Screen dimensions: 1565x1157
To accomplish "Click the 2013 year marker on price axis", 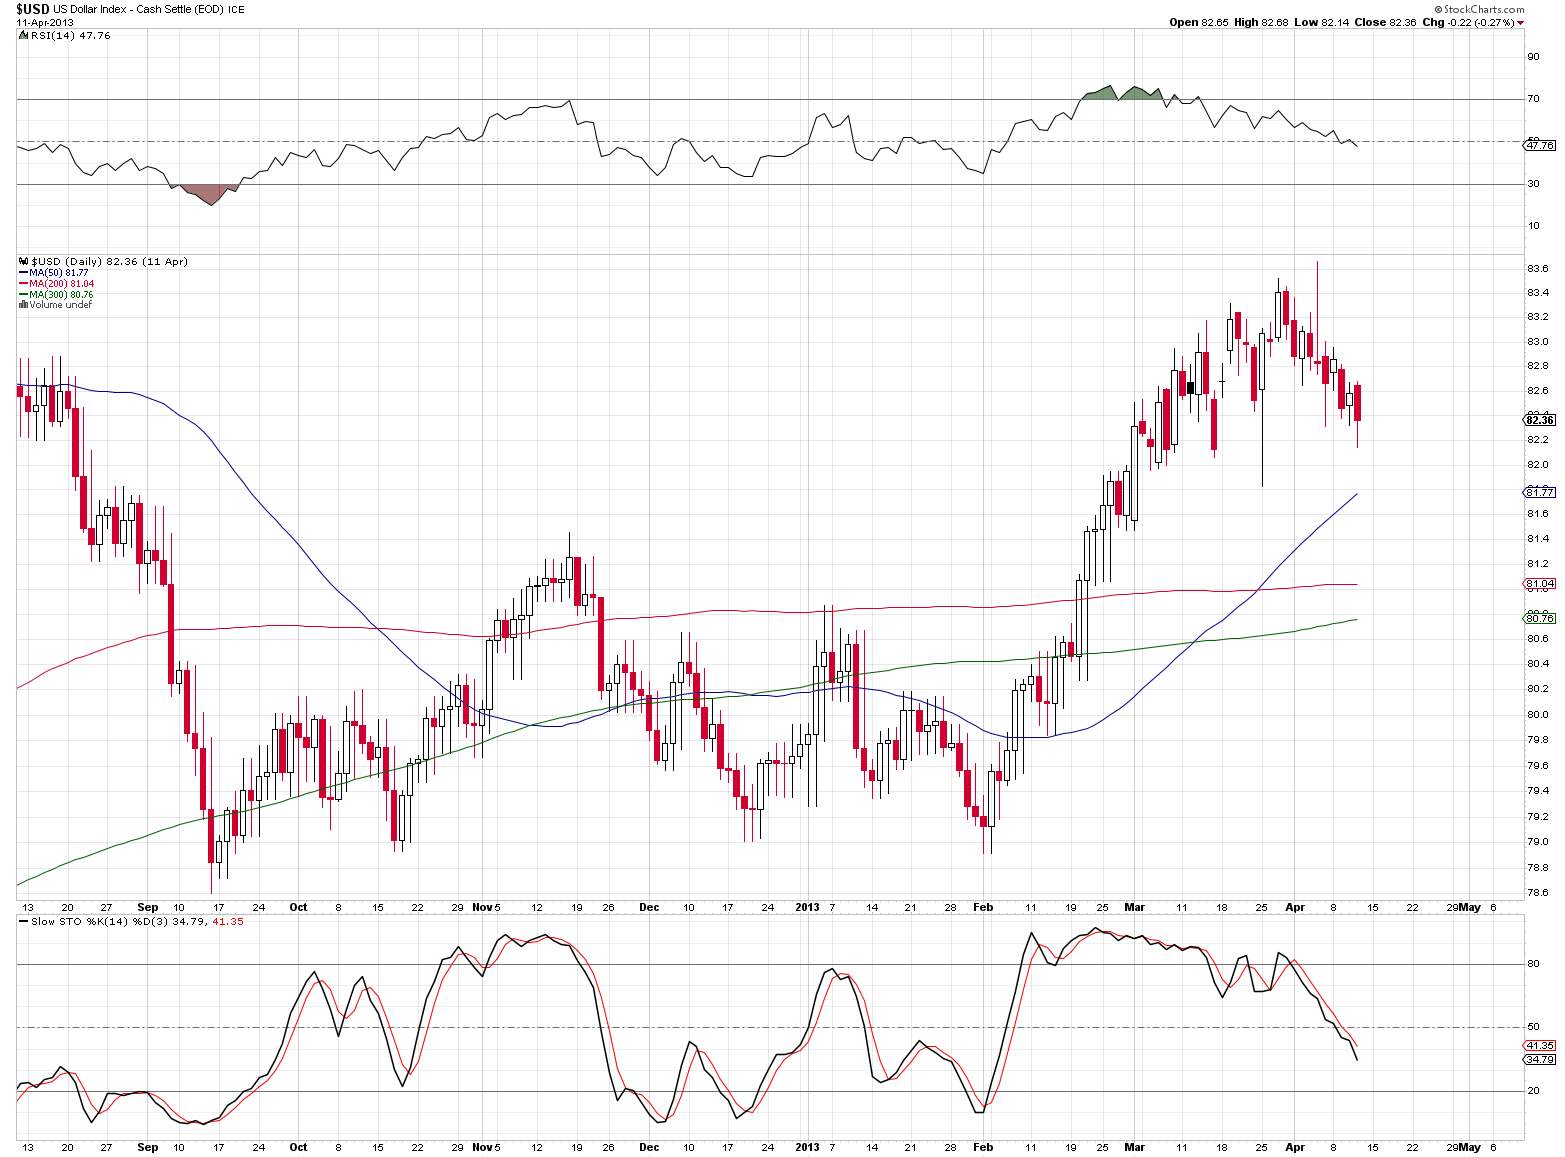I will coord(807,907).
